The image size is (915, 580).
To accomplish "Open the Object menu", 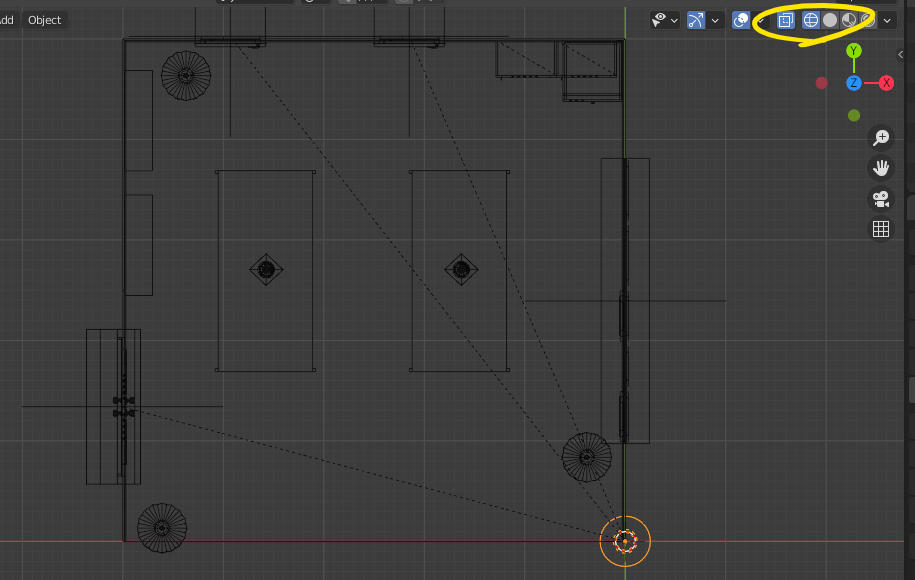I will coord(44,20).
